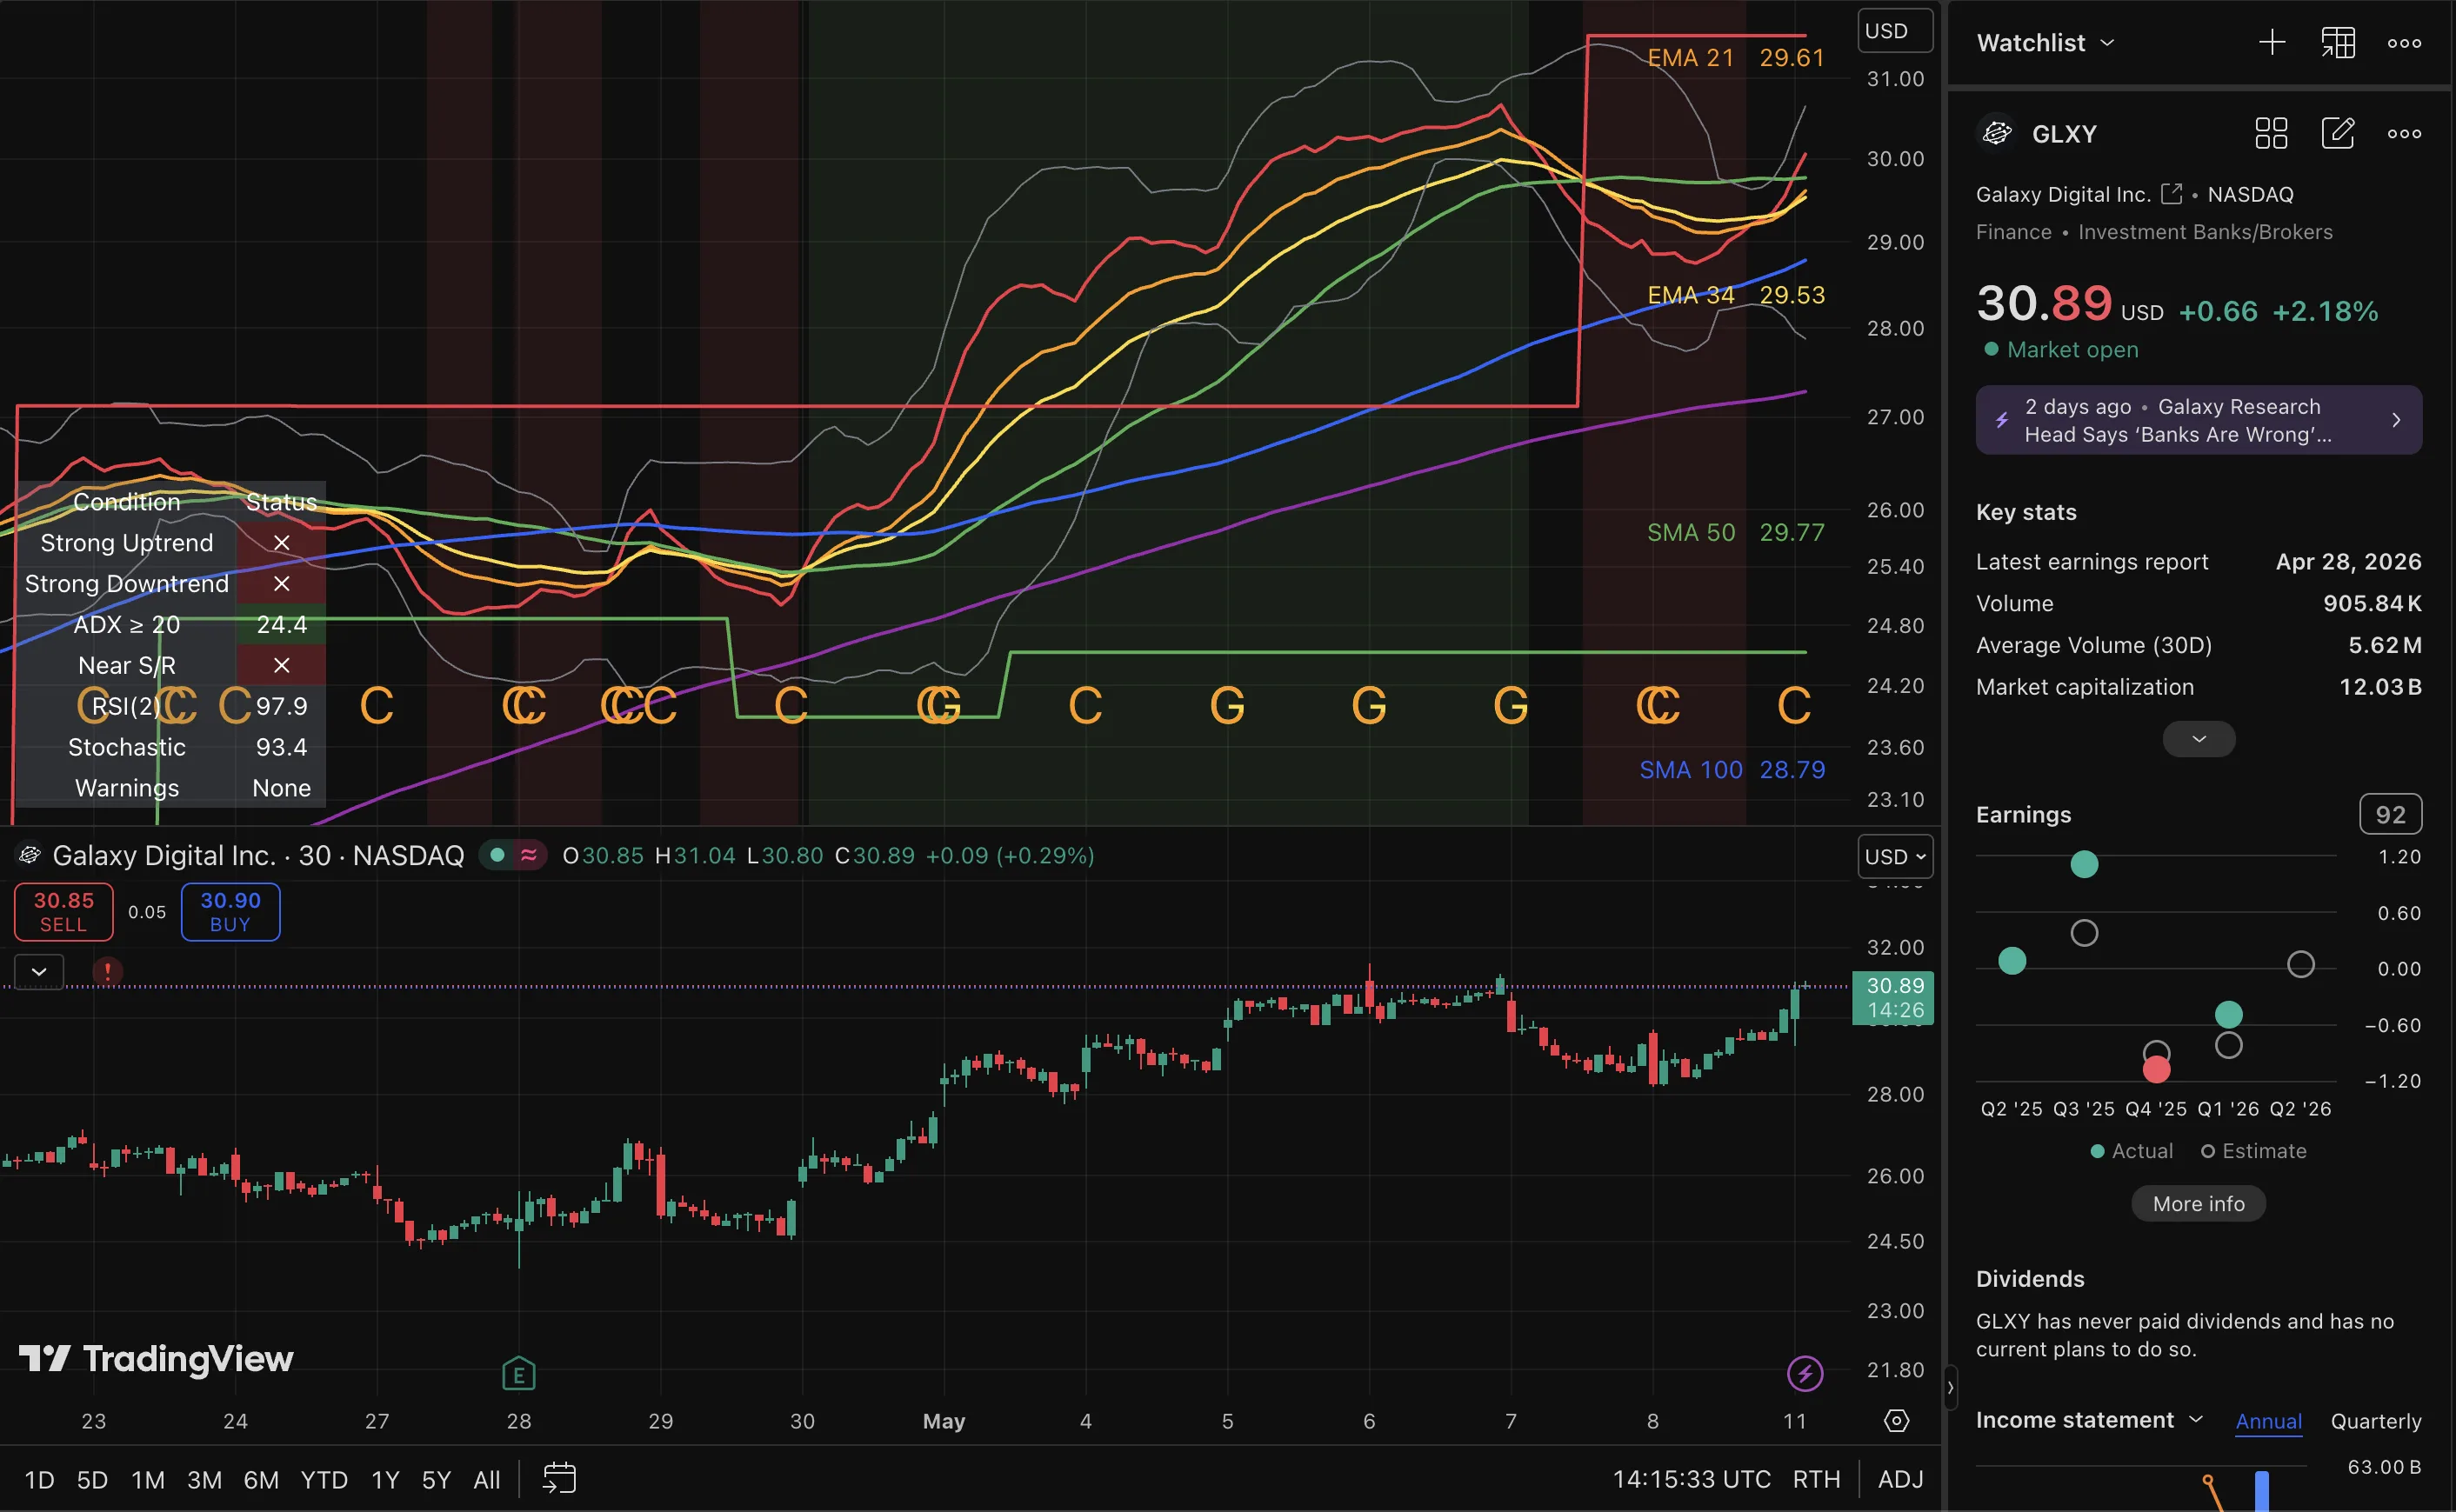Toggle ADJ adjusted data setting
This screenshot has width=2456, height=1512.
point(1900,1479)
